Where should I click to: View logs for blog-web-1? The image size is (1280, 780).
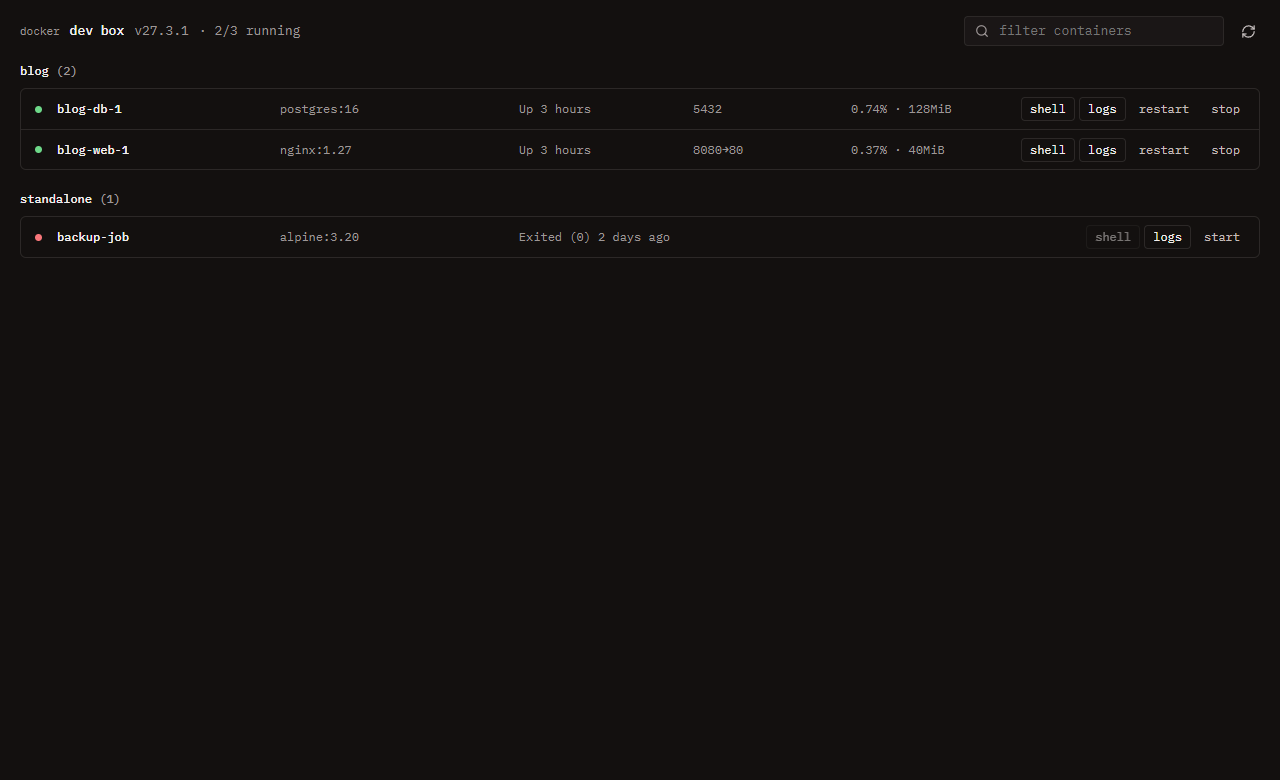(x=1102, y=150)
